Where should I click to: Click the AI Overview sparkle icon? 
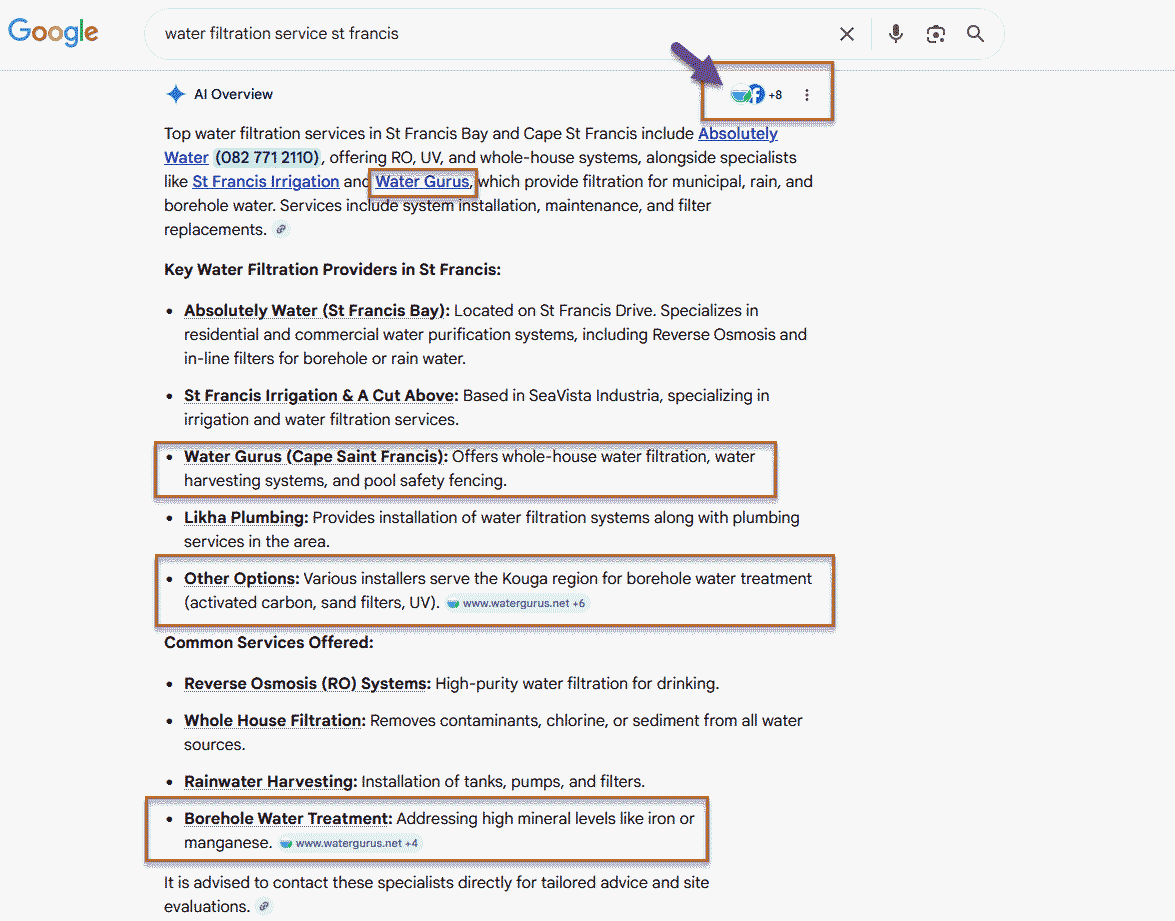(175, 93)
